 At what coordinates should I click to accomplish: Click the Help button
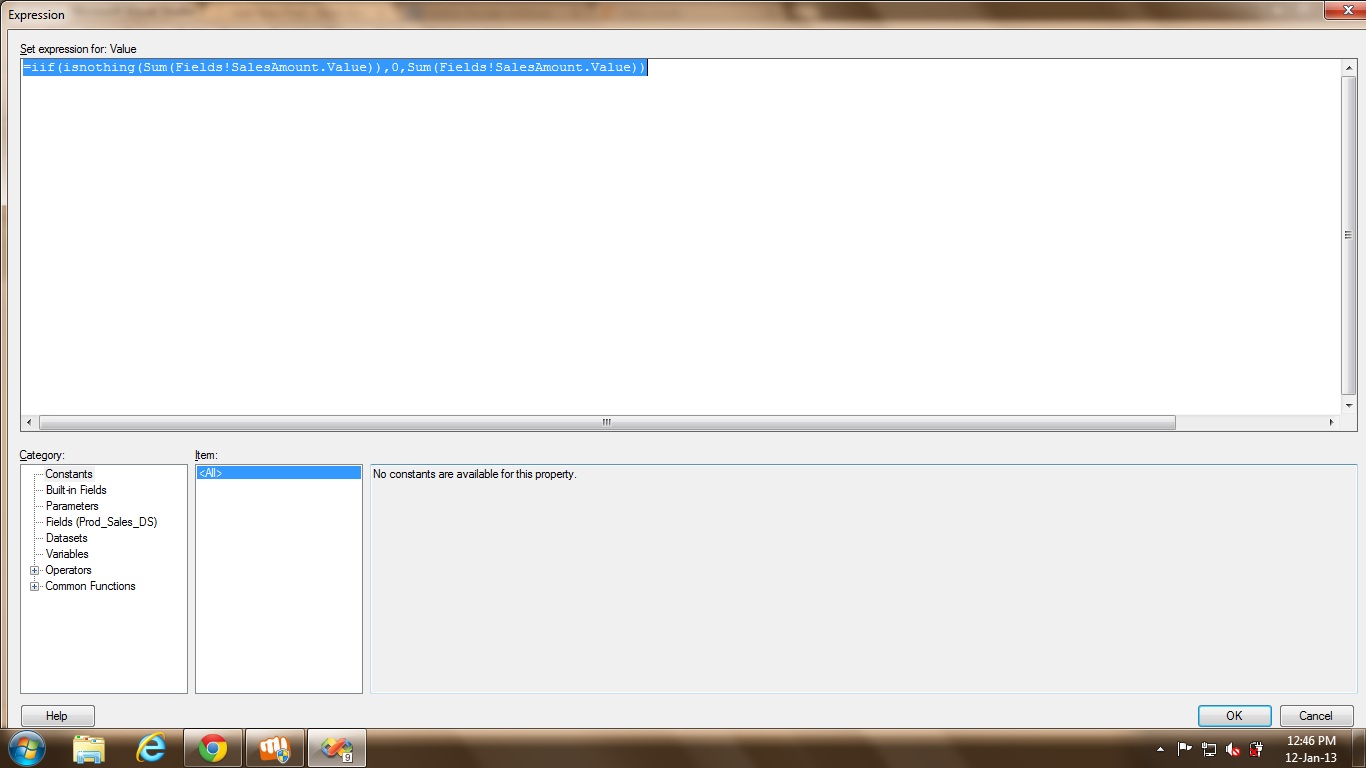point(57,715)
